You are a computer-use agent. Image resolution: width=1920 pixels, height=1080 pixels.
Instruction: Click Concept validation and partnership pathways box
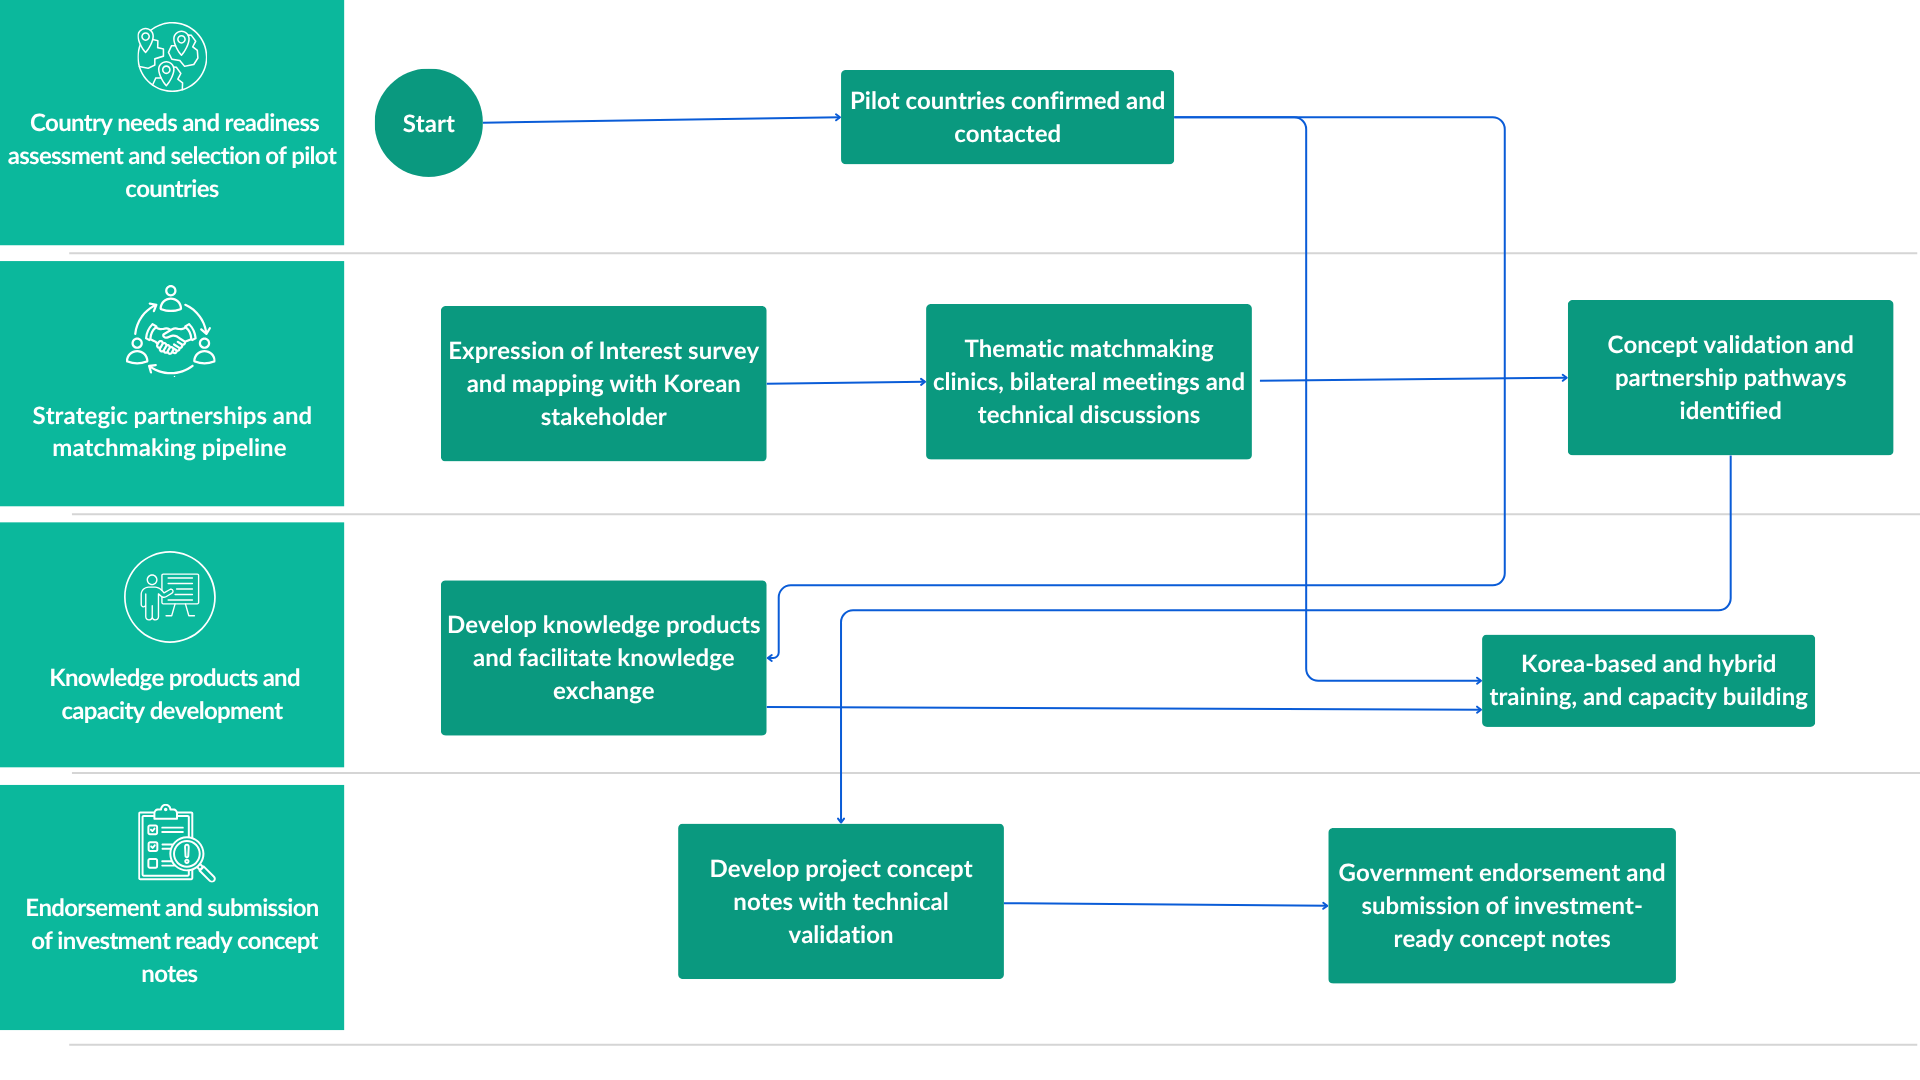point(1730,377)
